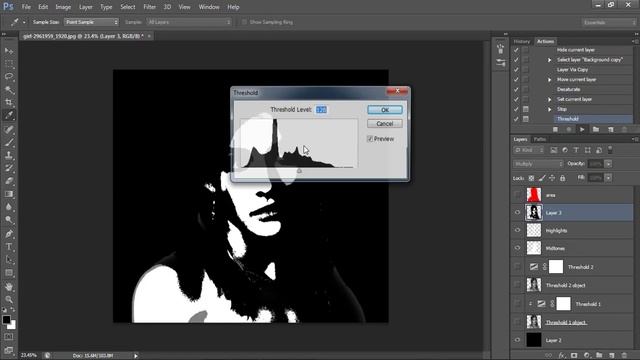The image size is (640, 360).
Task: Filter layers by pixel type icon
Action: click(x=554, y=150)
